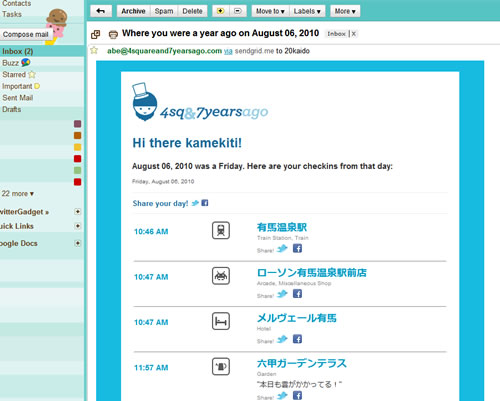The image size is (500, 401).
Task: Tweet the ローソン有馬温泉駅前店 checkin
Action: pyautogui.click(x=282, y=294)
